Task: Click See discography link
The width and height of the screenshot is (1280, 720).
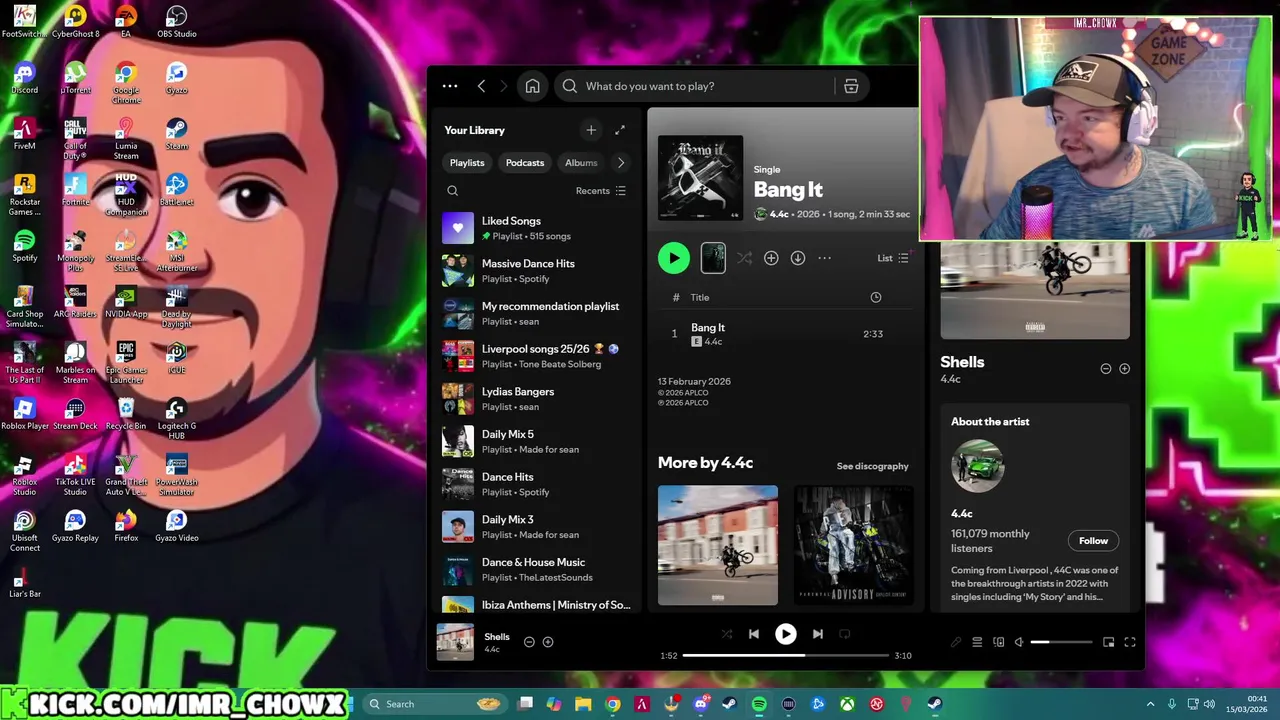Action: [873, 466]
